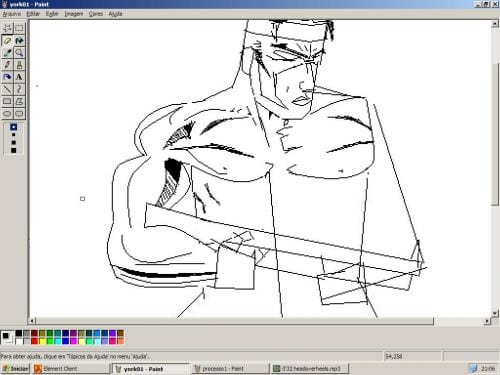Viewport: 500px width, 375px height.
Task: Choose the straight Line tool
Action: (x=7, y=89)
